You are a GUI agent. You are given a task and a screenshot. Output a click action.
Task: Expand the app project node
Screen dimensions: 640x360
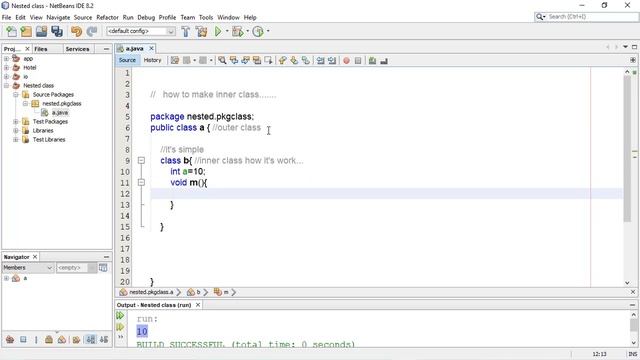click(7, 59)
